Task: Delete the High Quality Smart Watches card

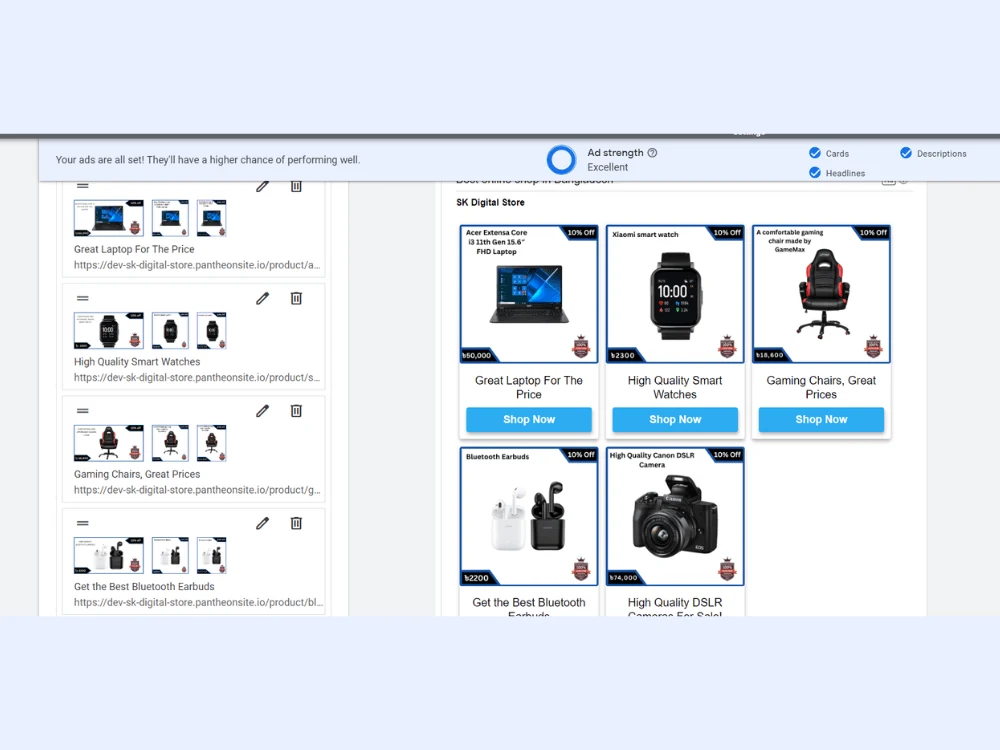Action: pyautogui.click(x=296, y=298)
